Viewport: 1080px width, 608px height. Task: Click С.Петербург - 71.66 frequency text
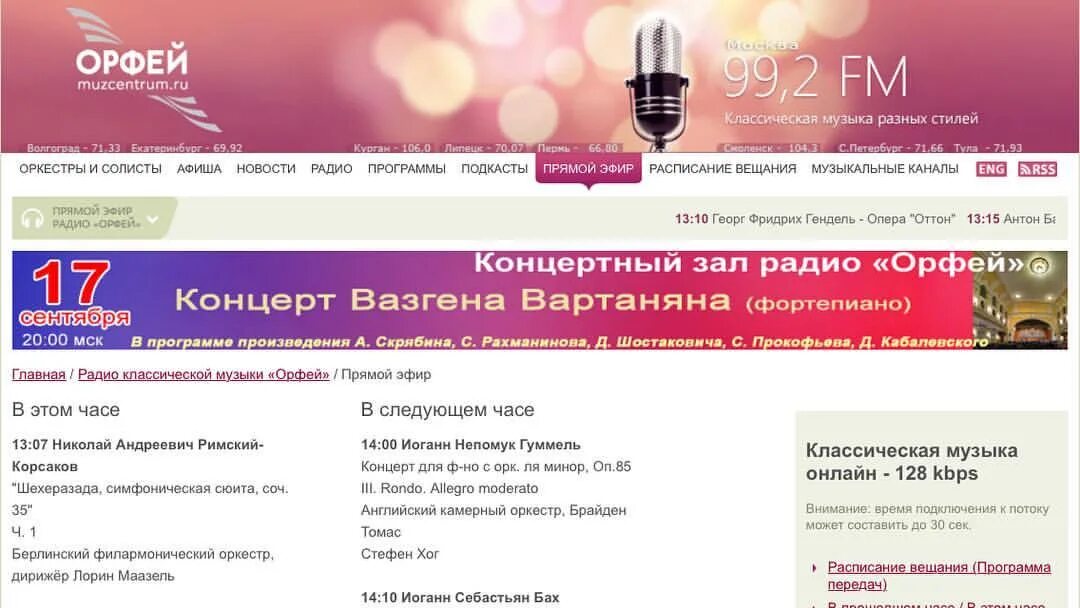click(891, 148)
